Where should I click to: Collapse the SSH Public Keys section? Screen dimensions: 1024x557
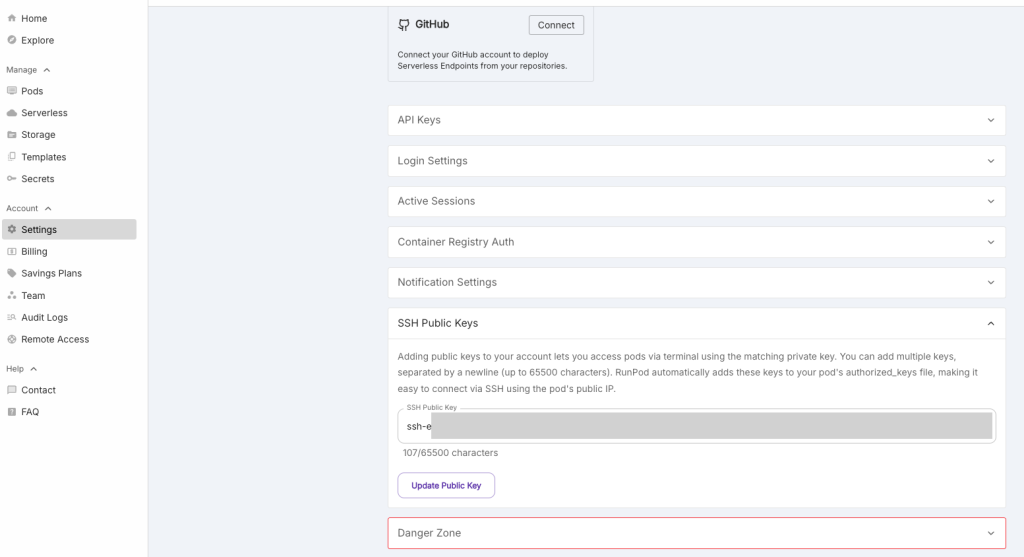point(990,324)
